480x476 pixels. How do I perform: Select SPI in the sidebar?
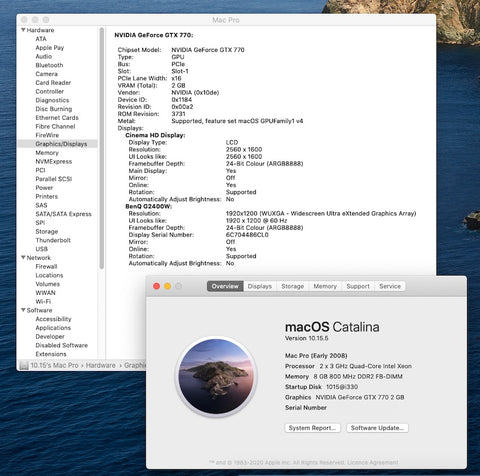pyautogui.click(x=40, y=223)
